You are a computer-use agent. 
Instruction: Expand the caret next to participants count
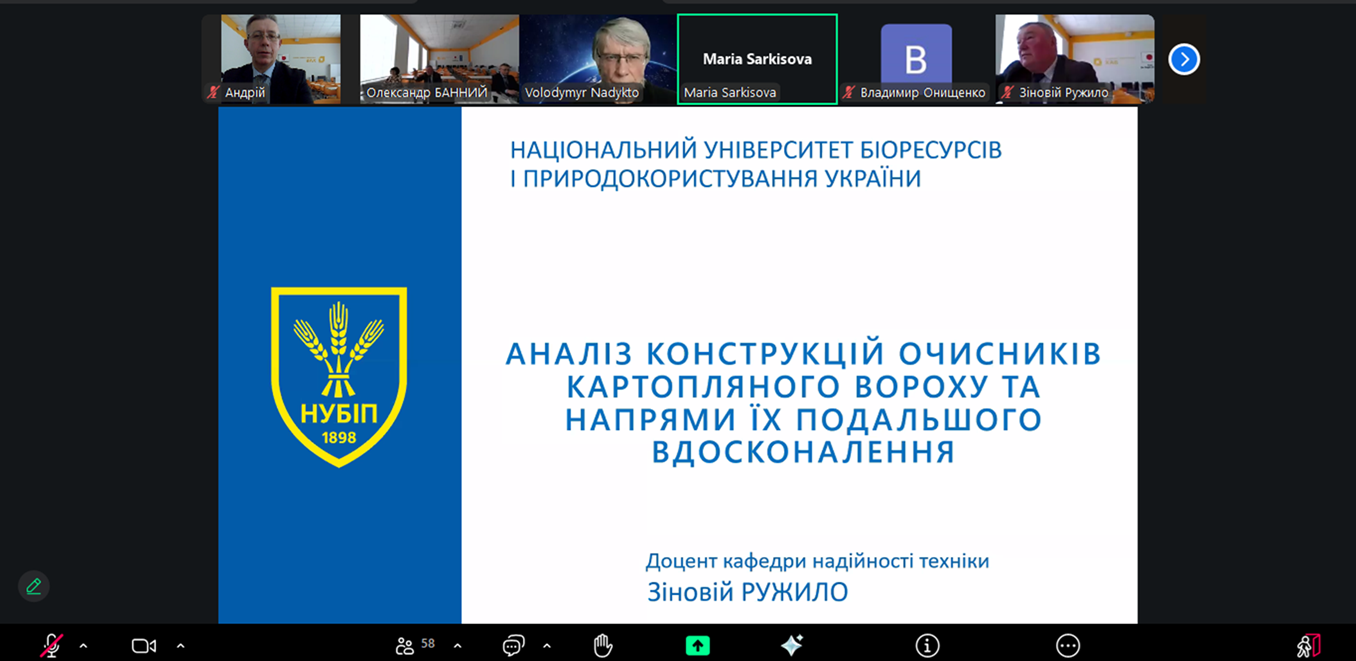pos(457,646)
